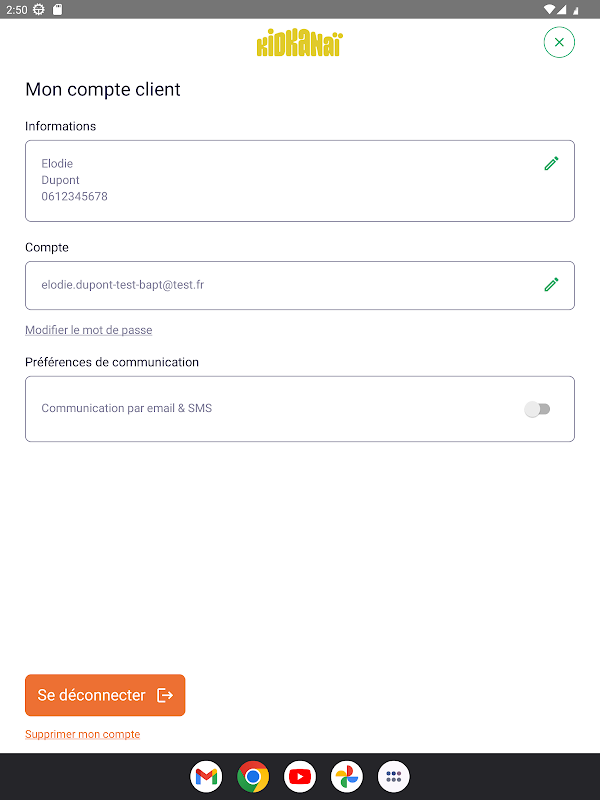The image size is (600, 800).
Task: Tap the phone number 0612345678
Action: click(x=74, y=197)
